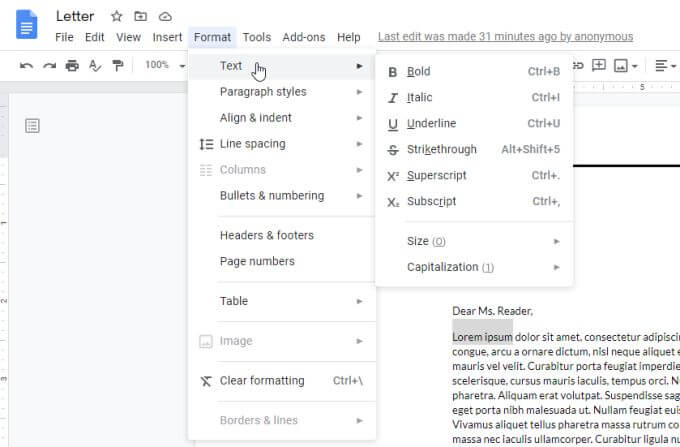
Task: Click the paint format icon
Action: coord(118,66)
